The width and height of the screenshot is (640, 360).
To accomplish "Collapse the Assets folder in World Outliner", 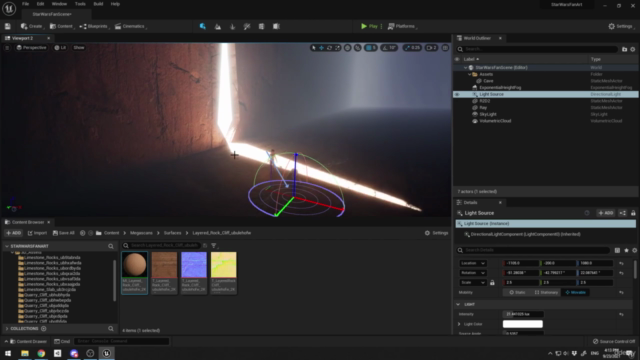I will pyautogui.click(x=469, y=74).
